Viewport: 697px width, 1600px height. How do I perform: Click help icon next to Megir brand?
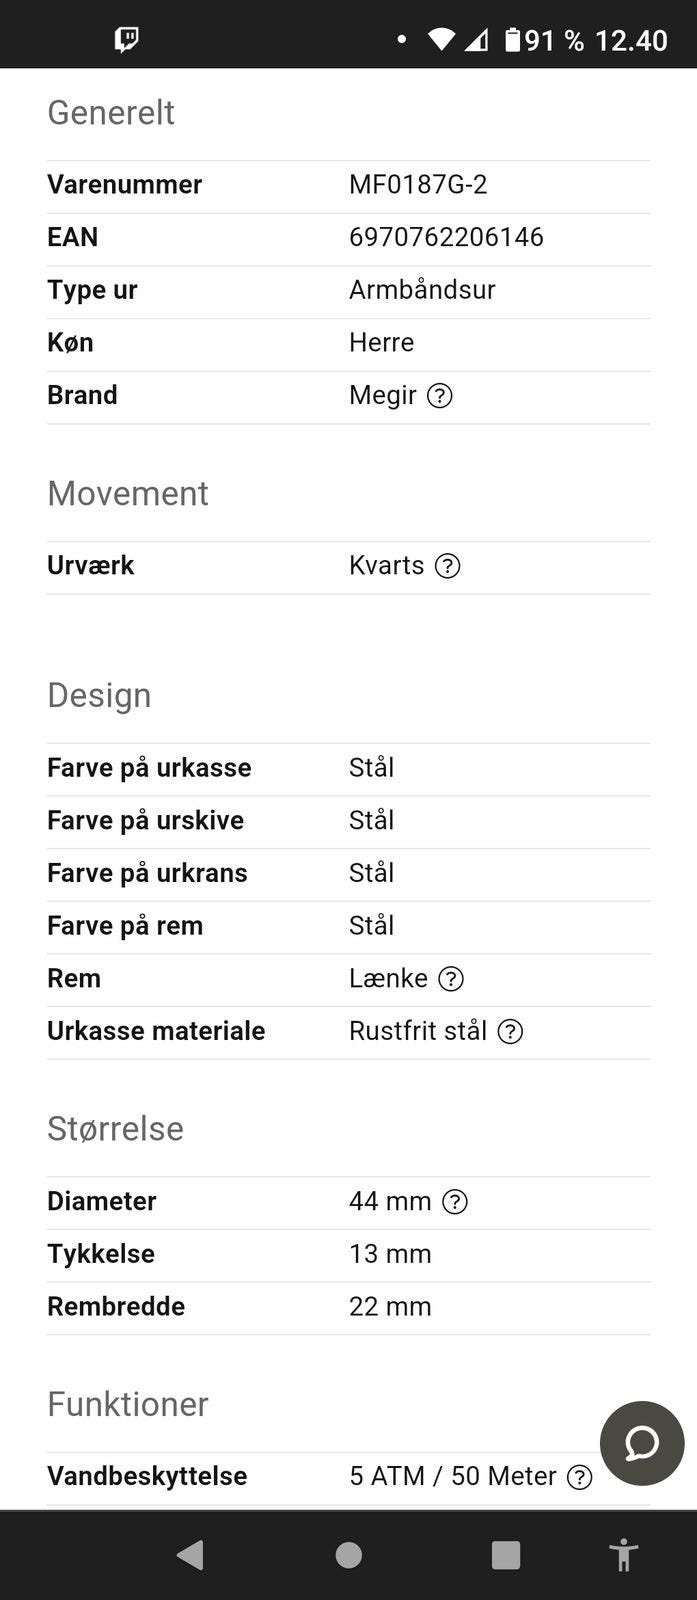click(x=440, y=396)
